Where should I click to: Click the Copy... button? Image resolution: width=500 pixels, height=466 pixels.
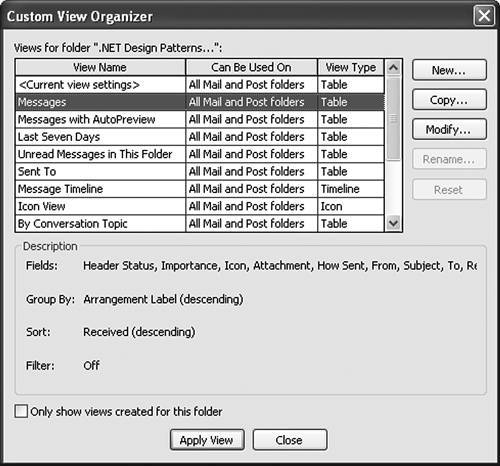pos(449,99)
